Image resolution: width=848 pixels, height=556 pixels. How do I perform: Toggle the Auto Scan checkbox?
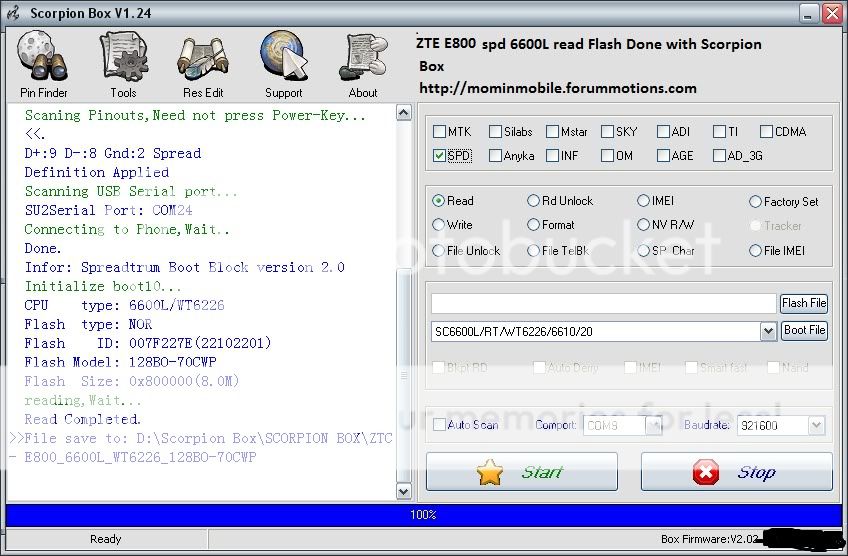tap(439, 425)
